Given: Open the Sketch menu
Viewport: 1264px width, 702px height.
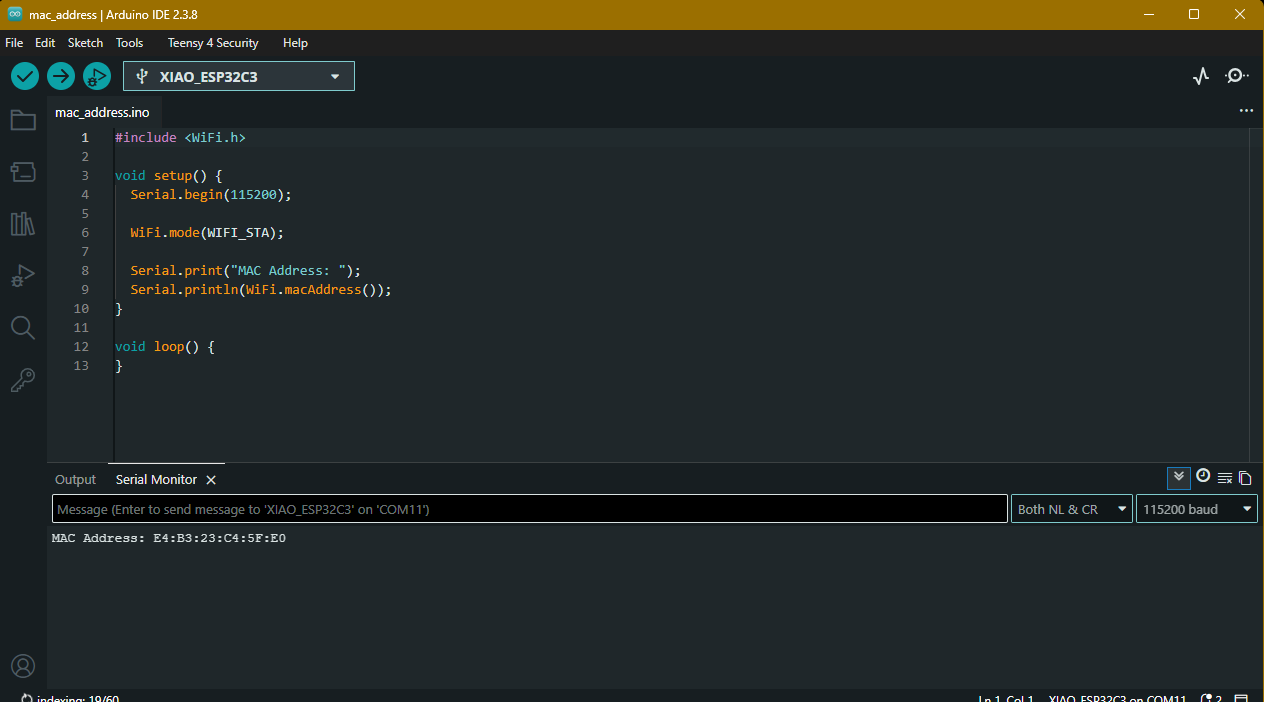Looking at the screenshot, I should pyautogui.click(x=85, y=43).
